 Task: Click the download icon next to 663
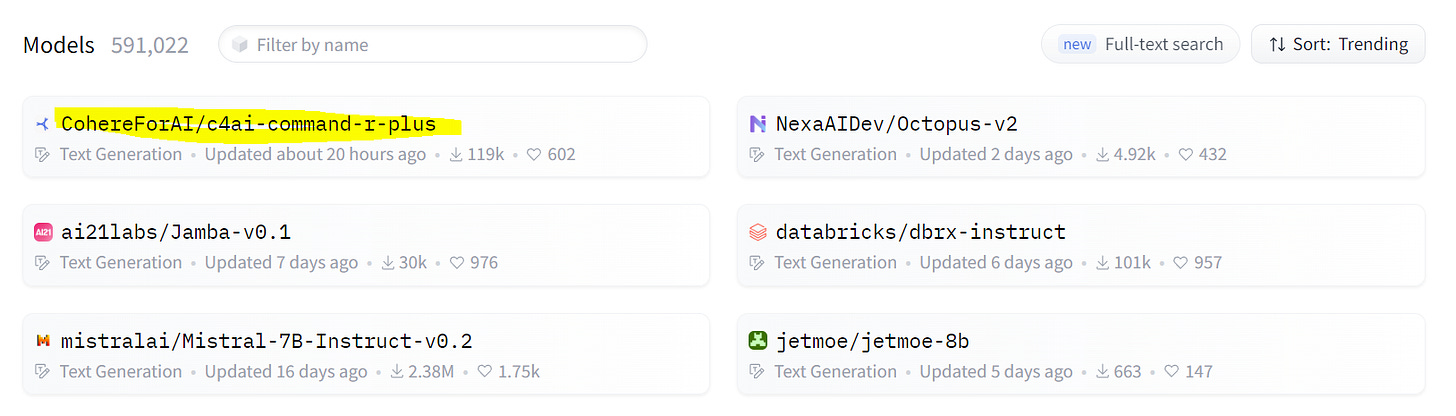coord(1103,372)
